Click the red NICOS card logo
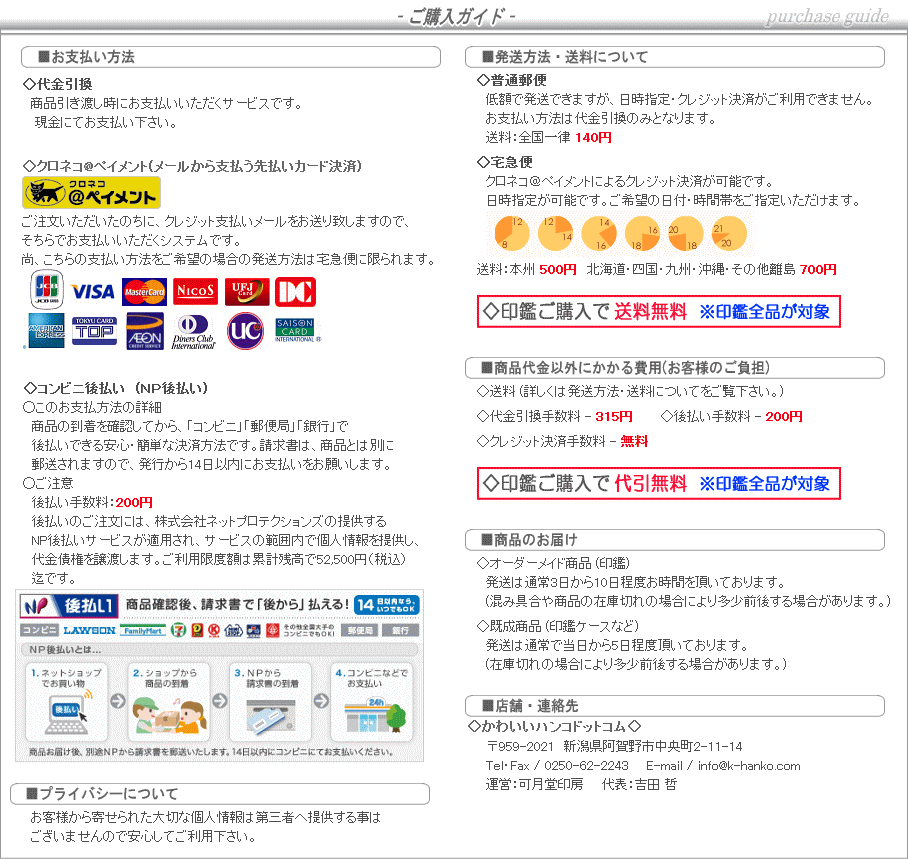 pos(195,291)
